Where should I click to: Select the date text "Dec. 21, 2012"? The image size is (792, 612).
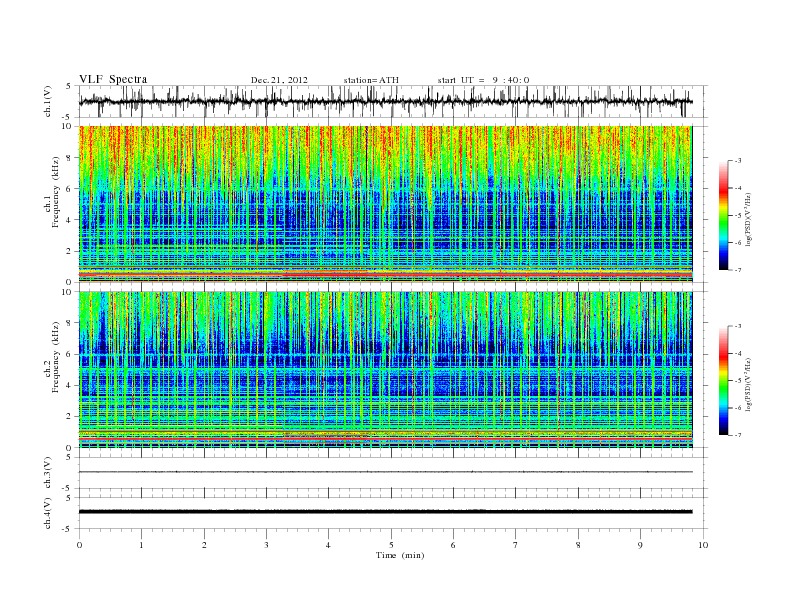[279, 80]
